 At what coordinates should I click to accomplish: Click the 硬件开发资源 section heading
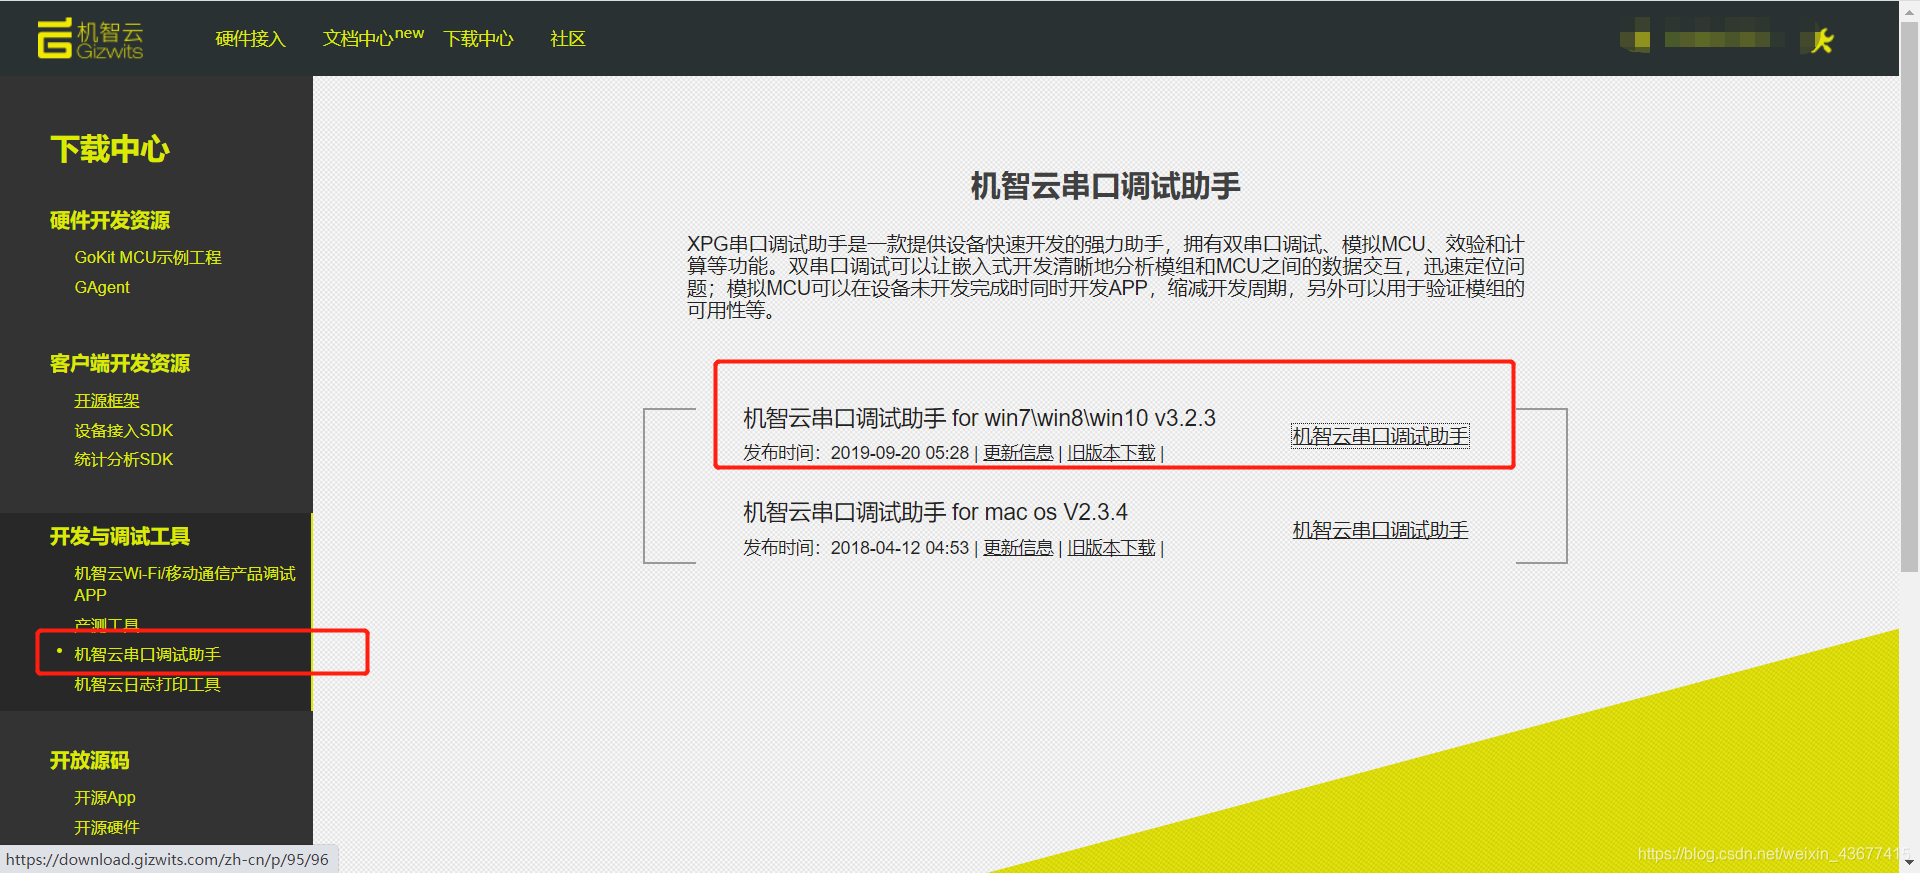click(x=110, y=221)
